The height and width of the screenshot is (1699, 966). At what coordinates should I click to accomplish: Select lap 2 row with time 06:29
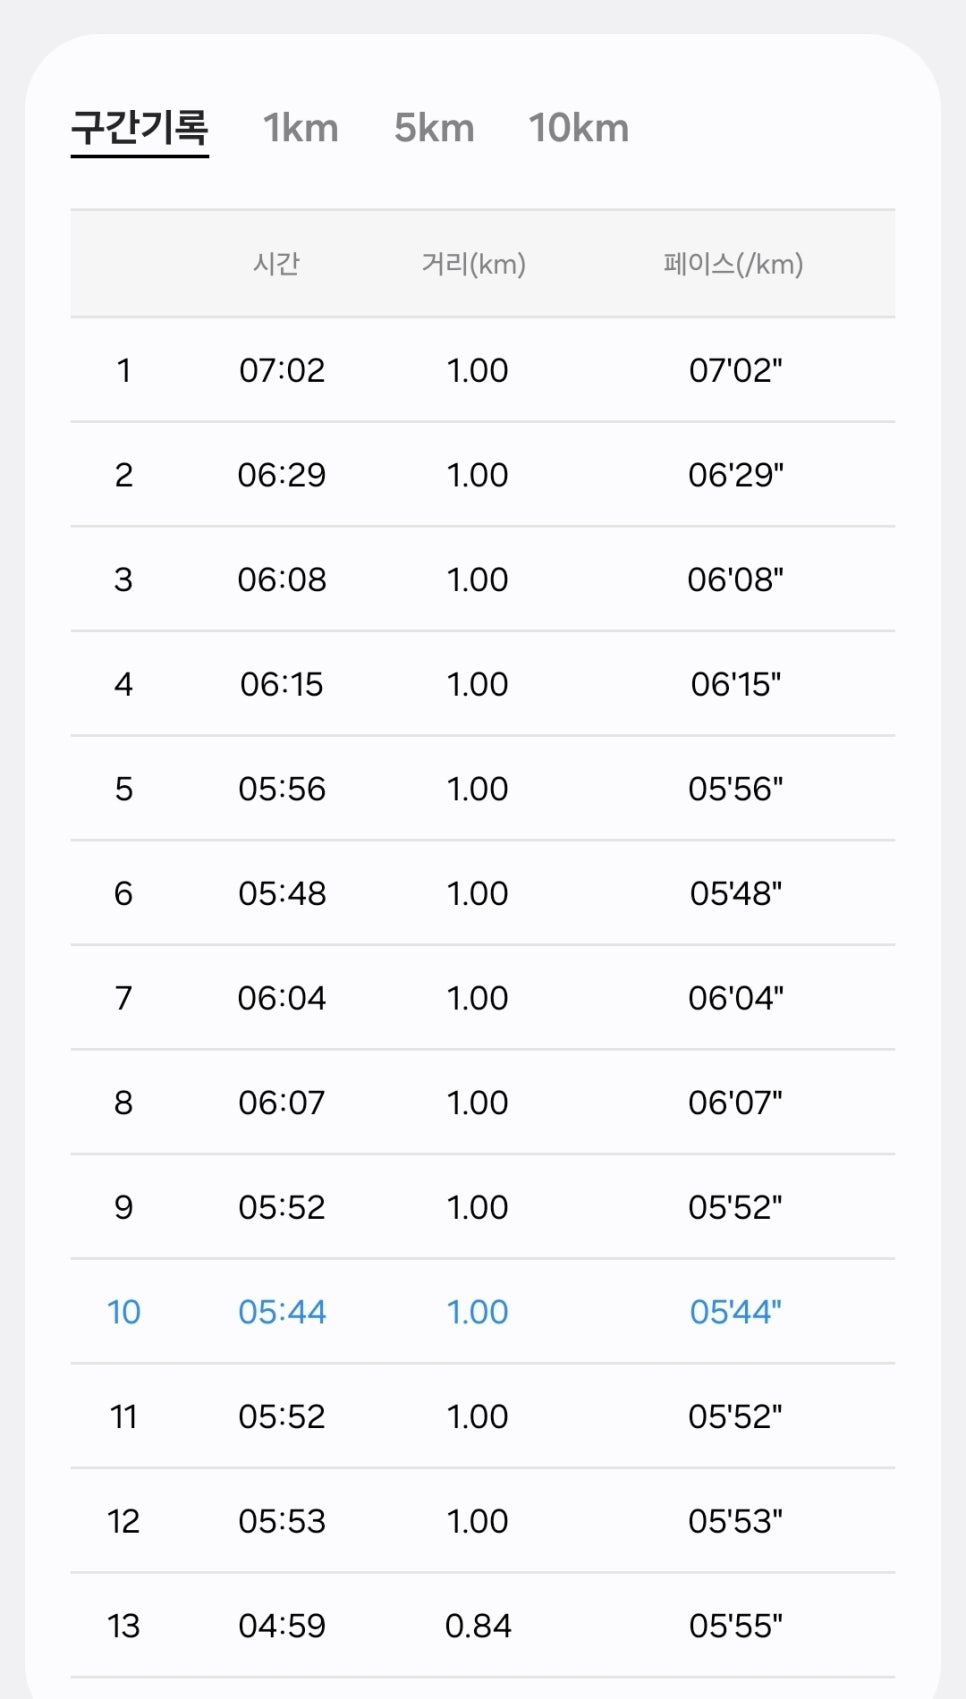click(483, 475)
